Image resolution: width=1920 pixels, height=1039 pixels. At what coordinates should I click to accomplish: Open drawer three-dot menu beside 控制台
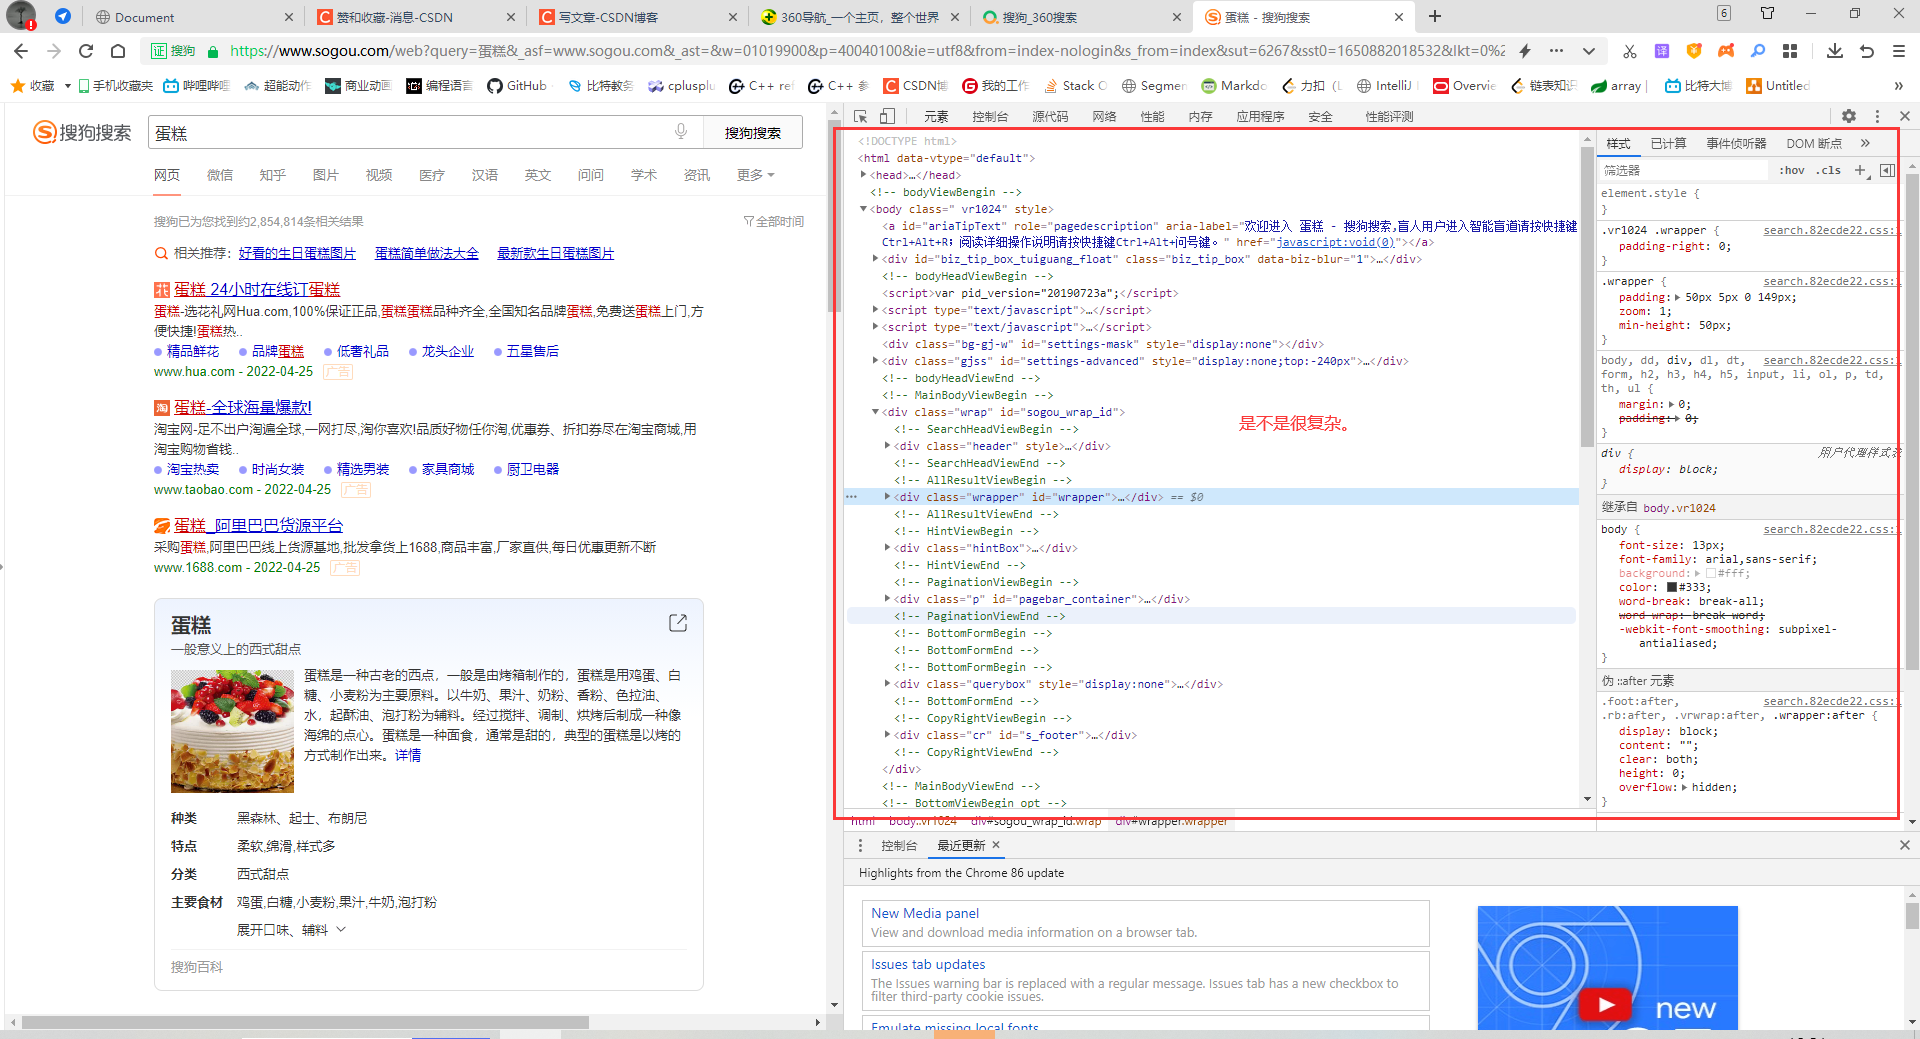[x=860, y=845]
